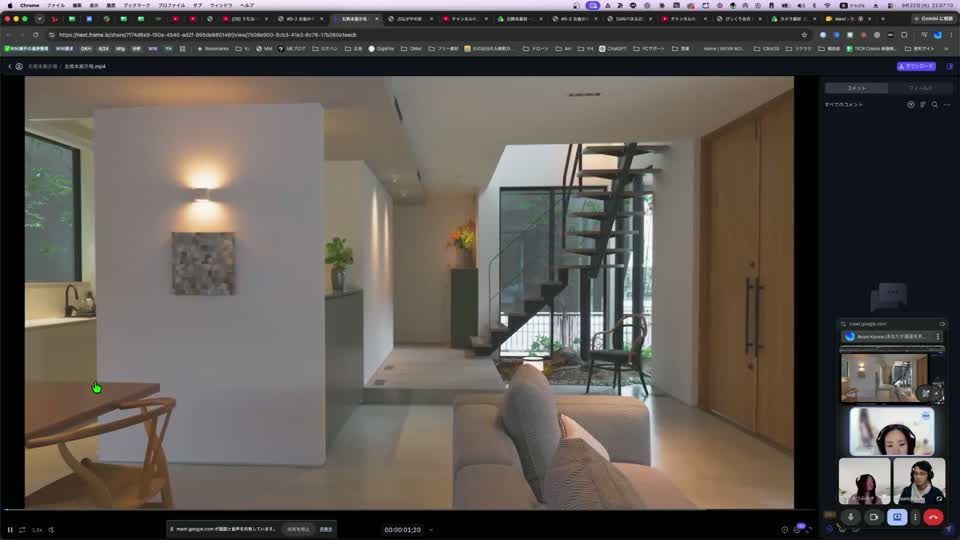
Task: Go back using the Frame.io back chevron
Action: 10,66
